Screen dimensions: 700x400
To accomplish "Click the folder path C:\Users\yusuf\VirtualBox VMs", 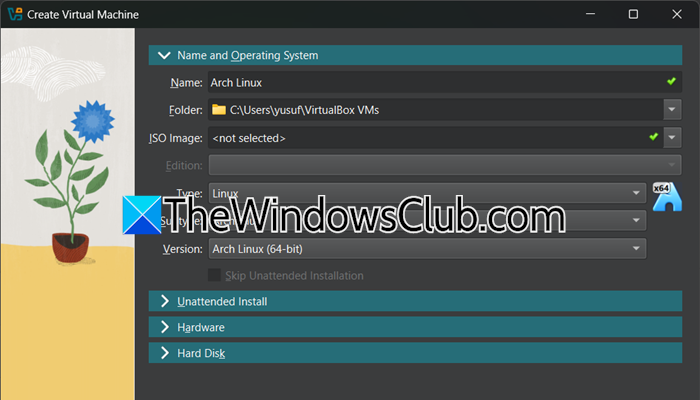I will [x=304, y=110].
